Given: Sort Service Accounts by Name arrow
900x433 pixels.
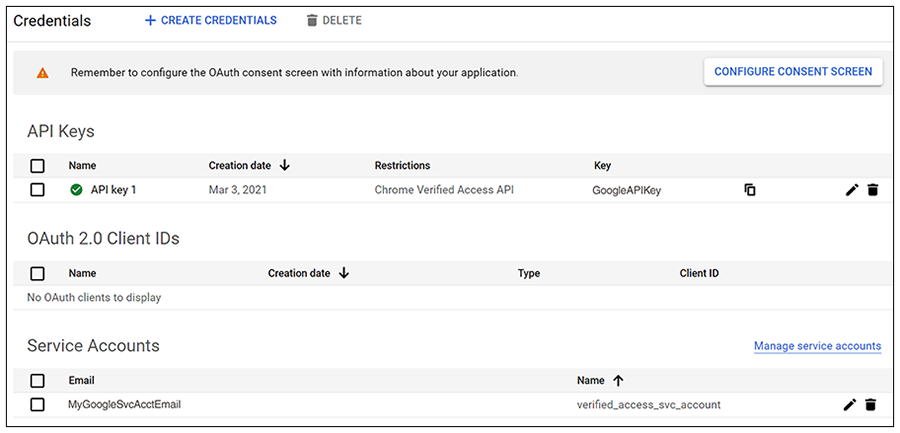Looking at the screenshot, I should (618, 380).
